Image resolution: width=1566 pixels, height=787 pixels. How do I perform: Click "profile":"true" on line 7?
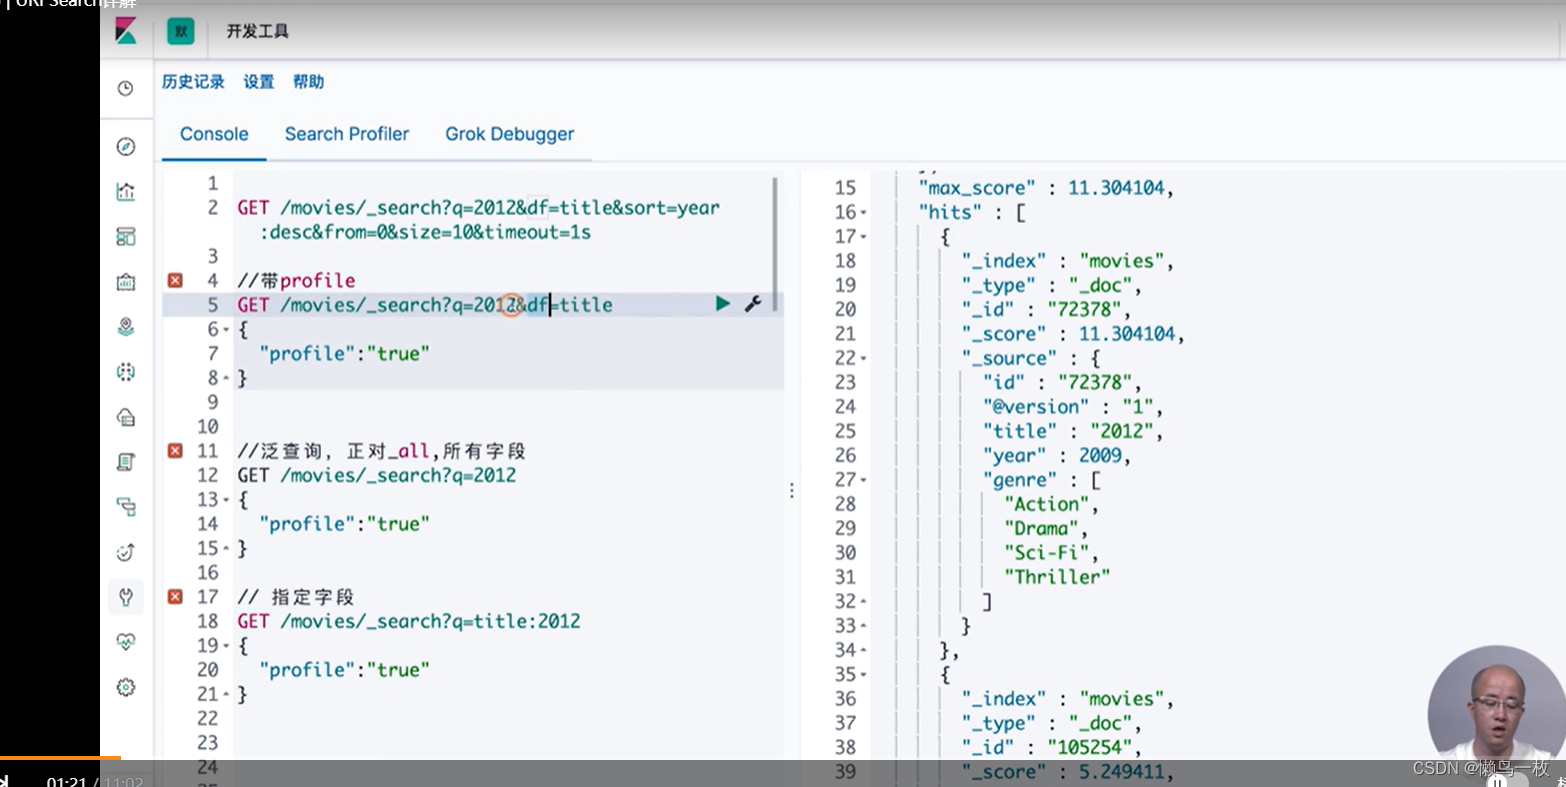(x=344, y=353)
